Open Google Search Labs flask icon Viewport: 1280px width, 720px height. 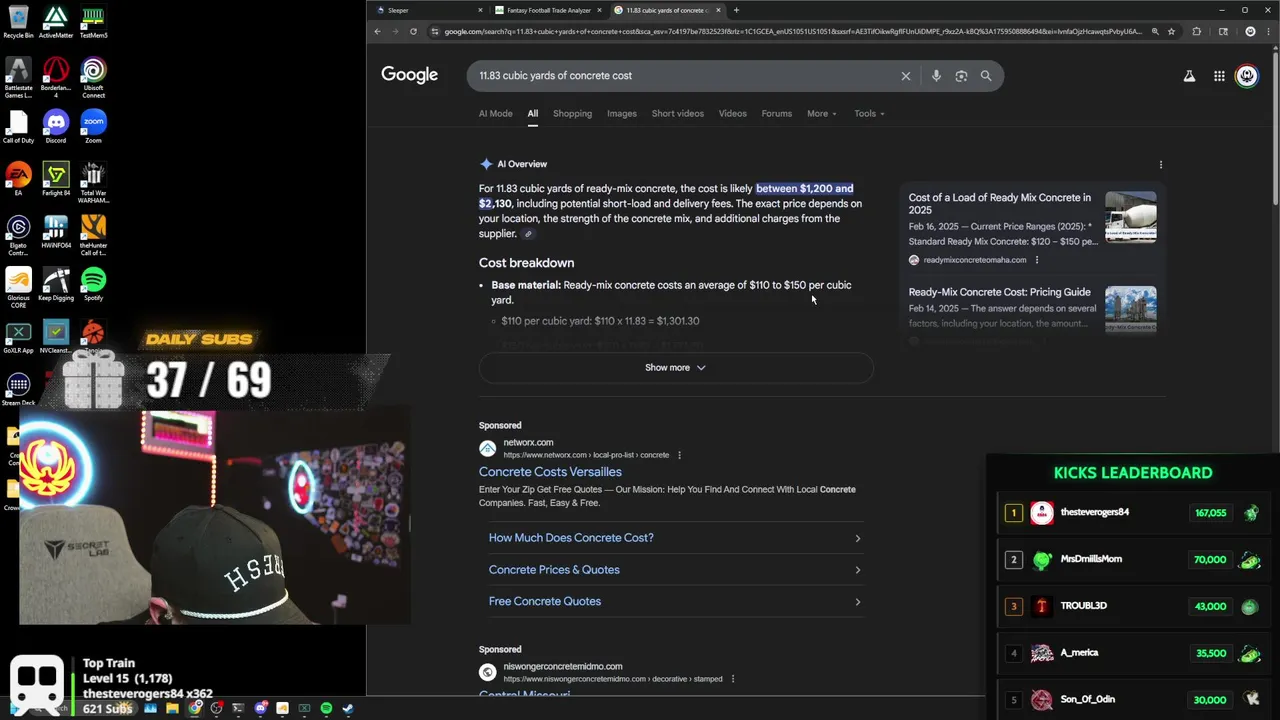[x=1189, y=76]
